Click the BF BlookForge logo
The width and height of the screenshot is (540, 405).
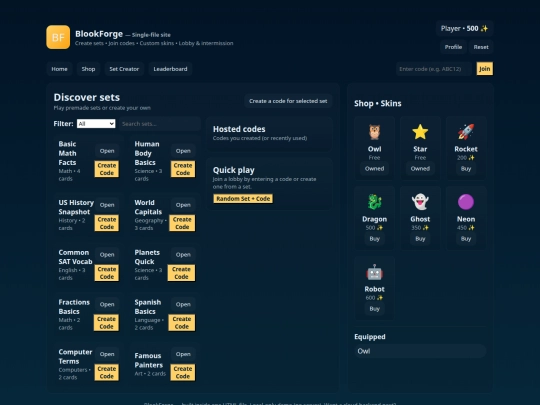(x=58, y=37)
